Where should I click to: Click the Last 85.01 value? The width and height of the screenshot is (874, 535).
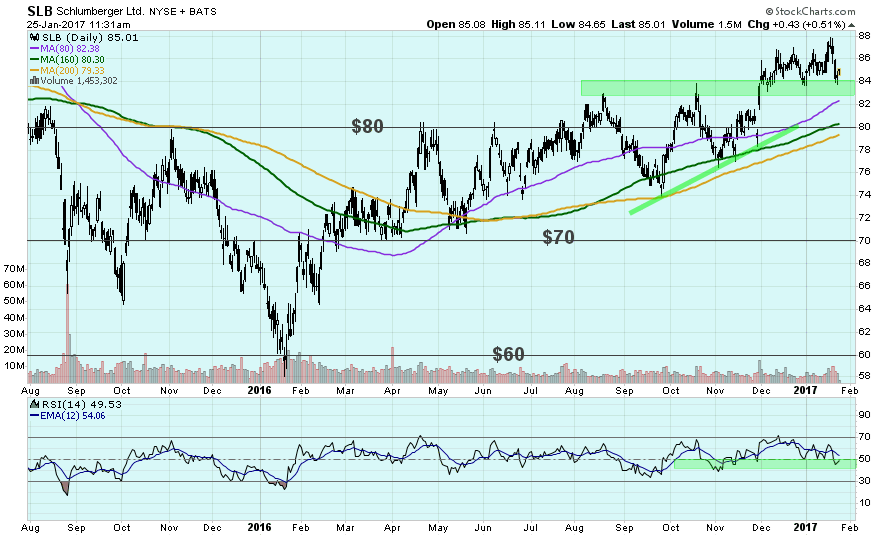(x=638, y=25)
